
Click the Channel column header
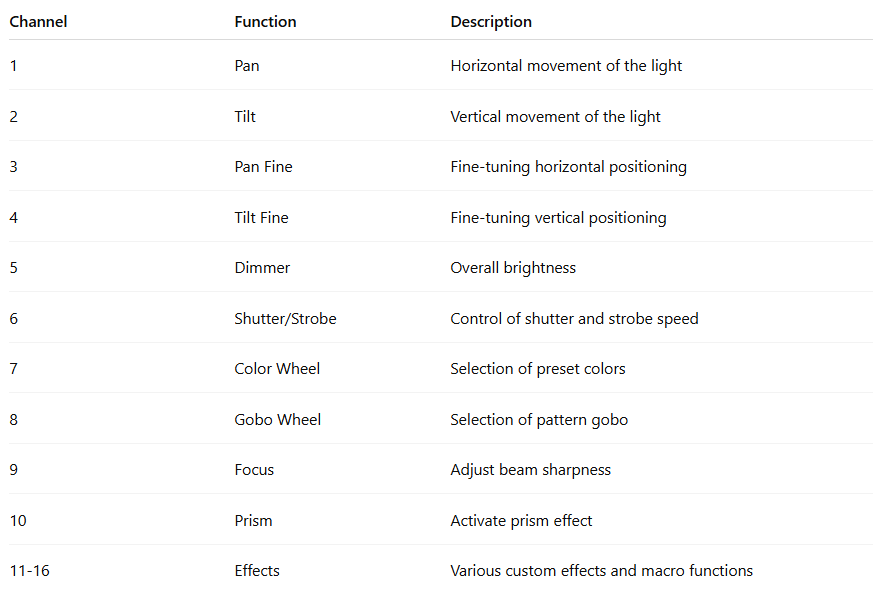pos(38,21)
